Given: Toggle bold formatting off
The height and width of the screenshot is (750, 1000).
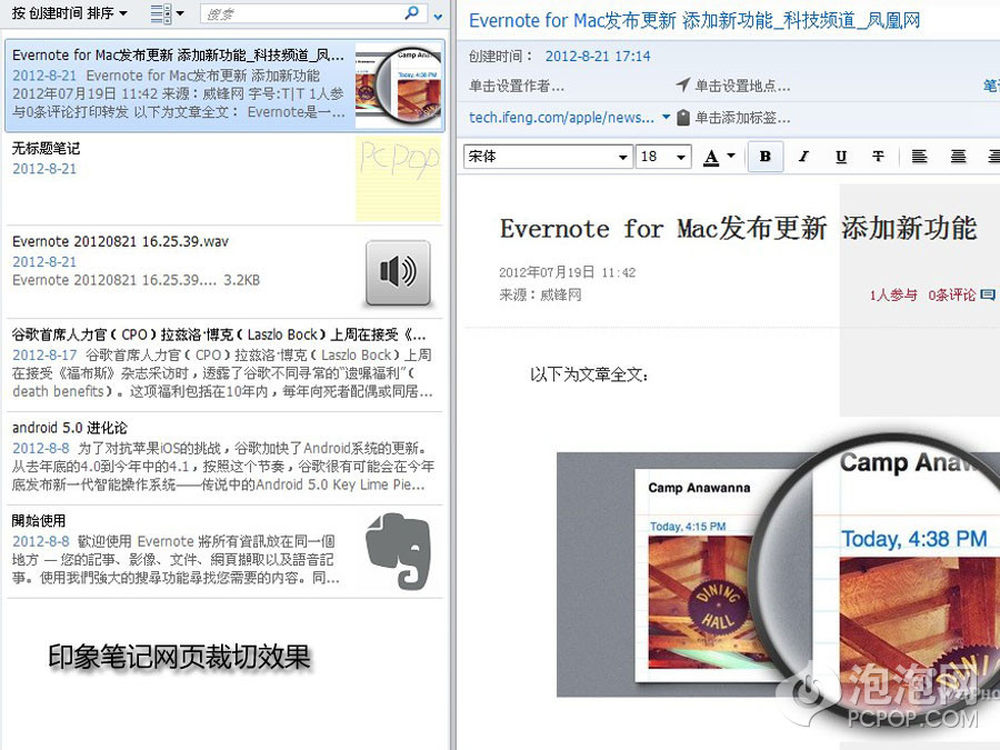Looking at the screenshot, I should point(765,157).
